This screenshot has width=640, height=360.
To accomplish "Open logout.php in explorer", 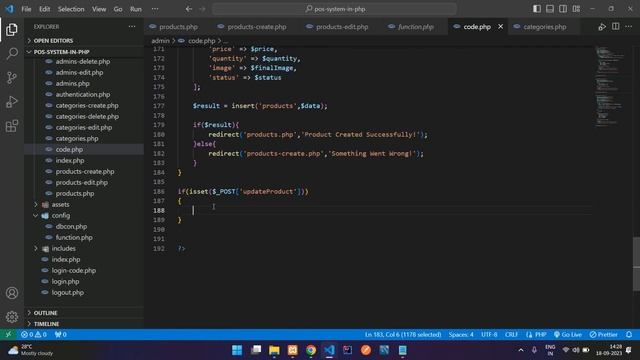I will 67,293.
